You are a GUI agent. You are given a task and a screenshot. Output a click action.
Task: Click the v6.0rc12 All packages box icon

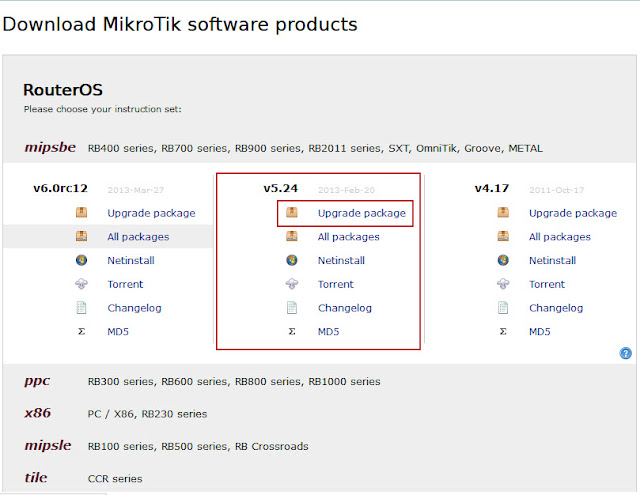(x=81, y=236)
